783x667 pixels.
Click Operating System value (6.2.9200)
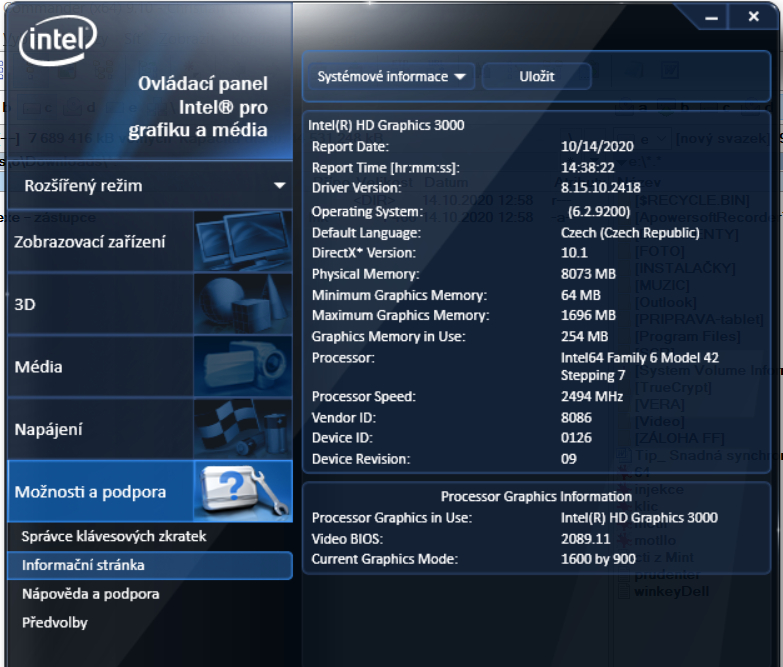599,212
